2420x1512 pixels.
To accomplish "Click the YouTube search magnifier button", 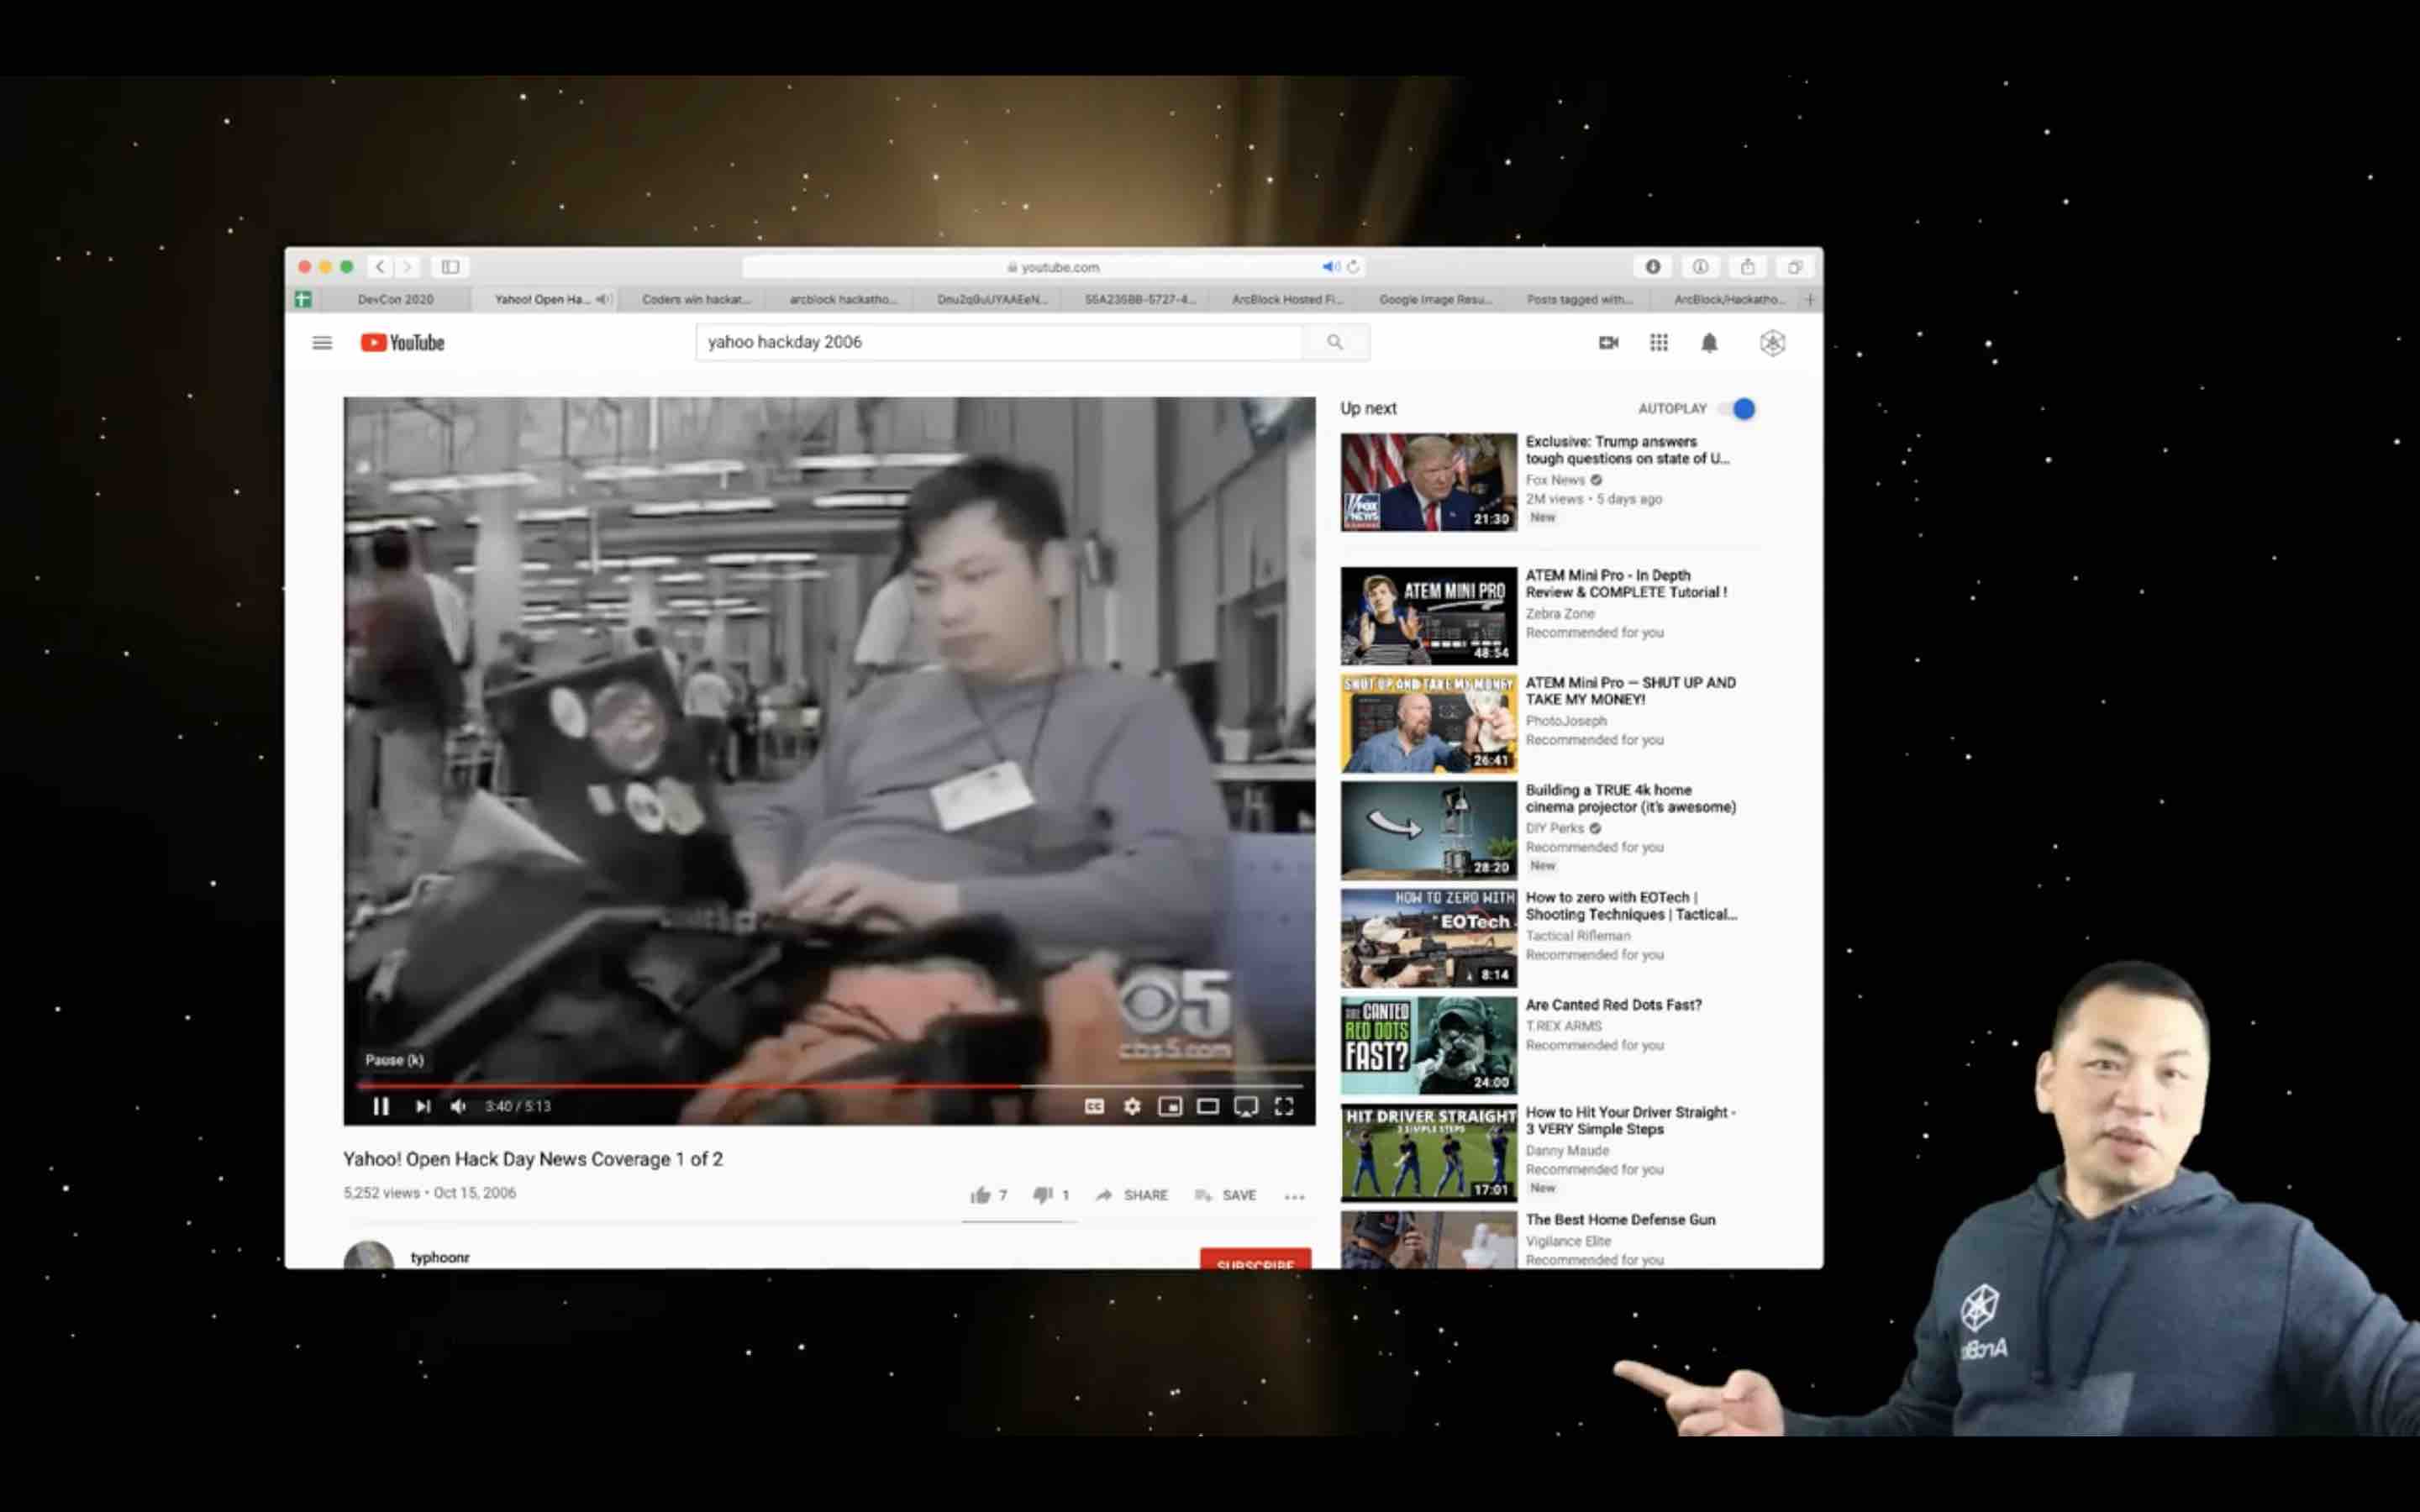I will point(1334,342).
